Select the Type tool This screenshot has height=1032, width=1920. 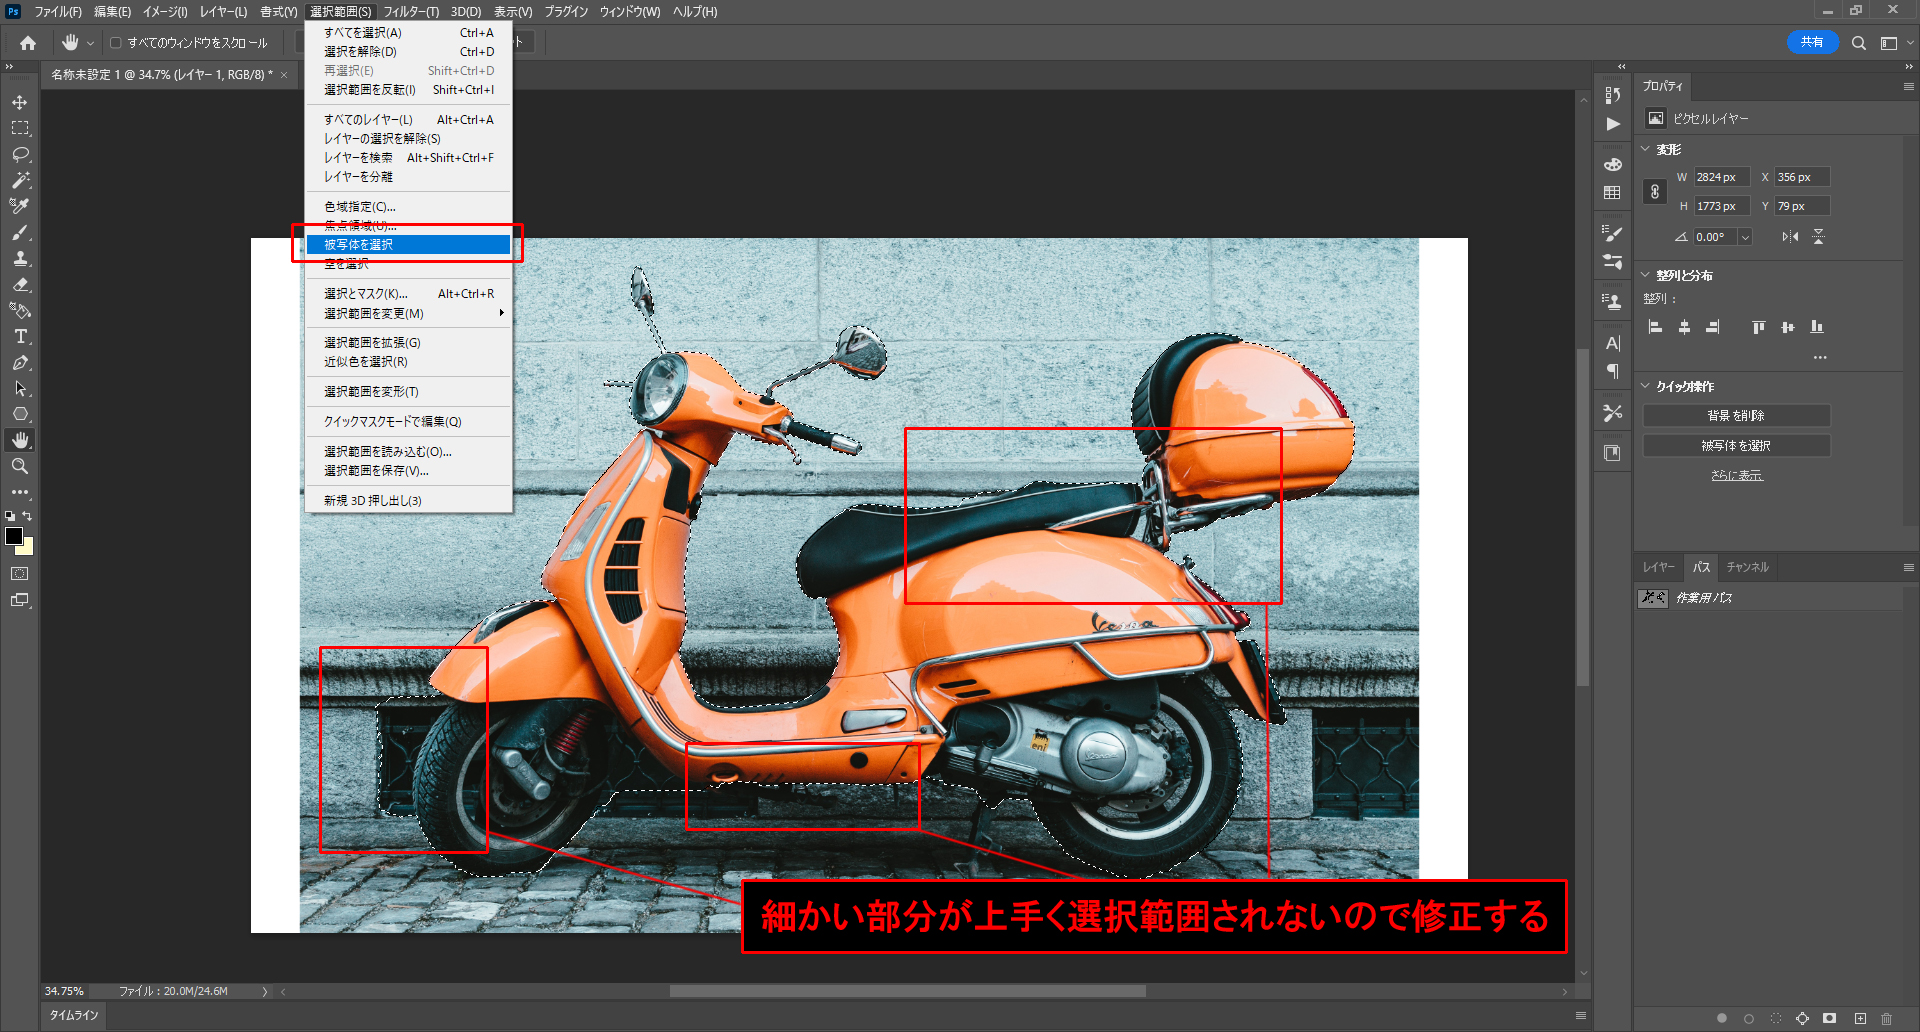pos(20,337)
